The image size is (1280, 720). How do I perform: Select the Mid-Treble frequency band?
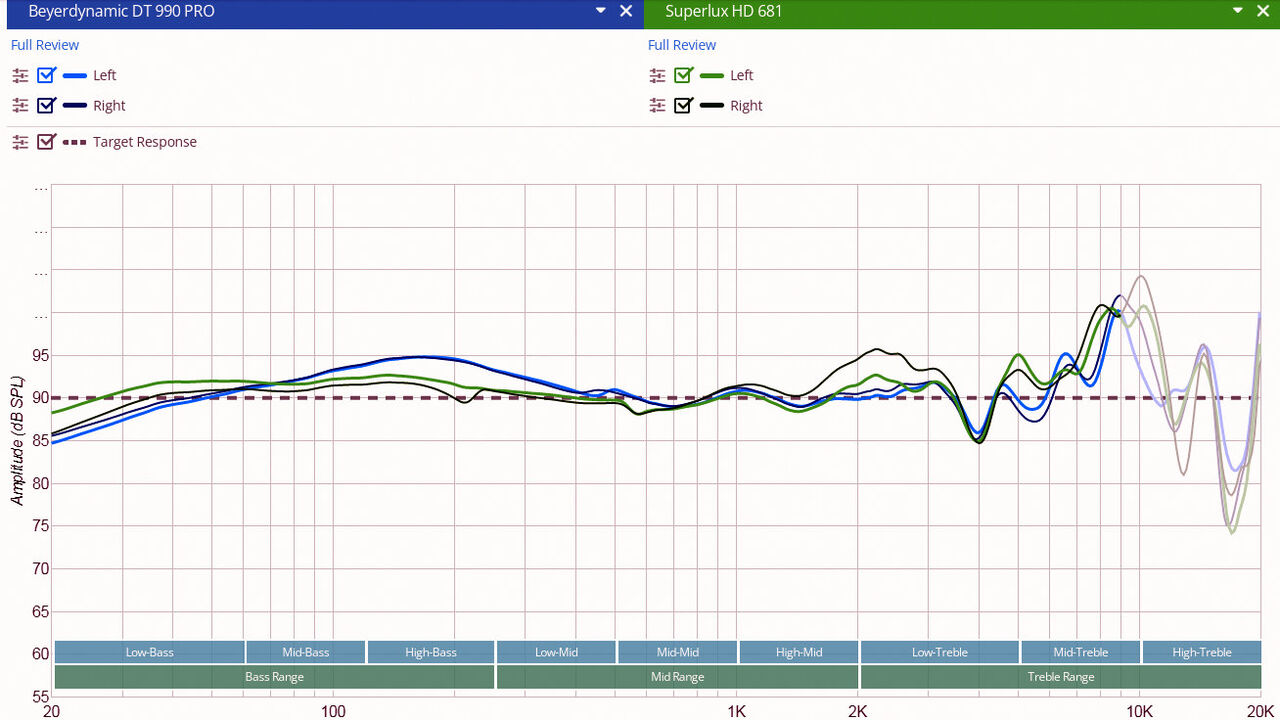[1081, 652]
